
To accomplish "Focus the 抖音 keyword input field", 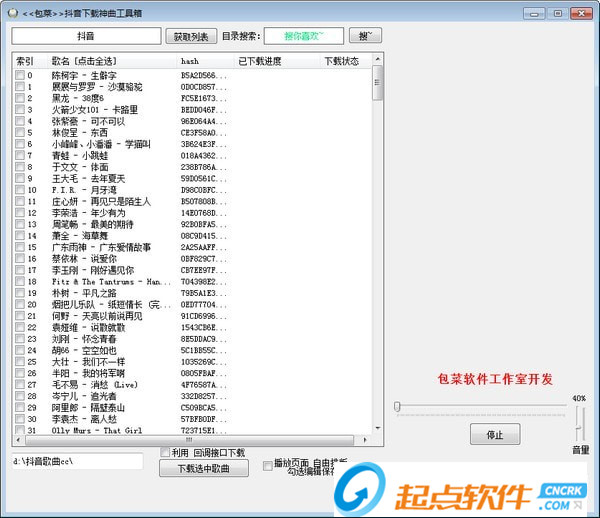I will [86, 36].
